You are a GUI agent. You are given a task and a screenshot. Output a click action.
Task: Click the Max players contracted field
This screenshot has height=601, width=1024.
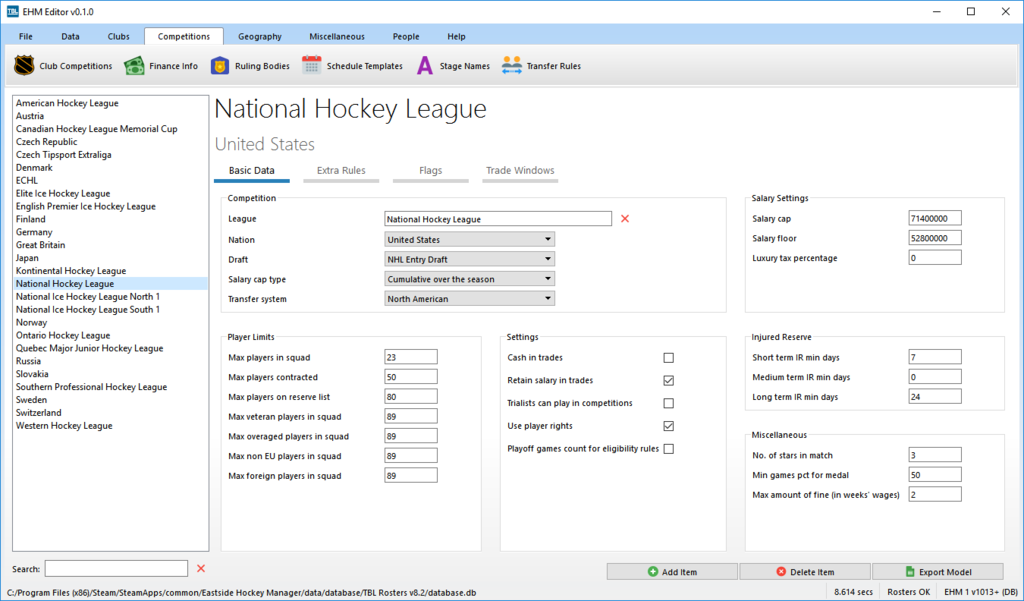(411, 376)
